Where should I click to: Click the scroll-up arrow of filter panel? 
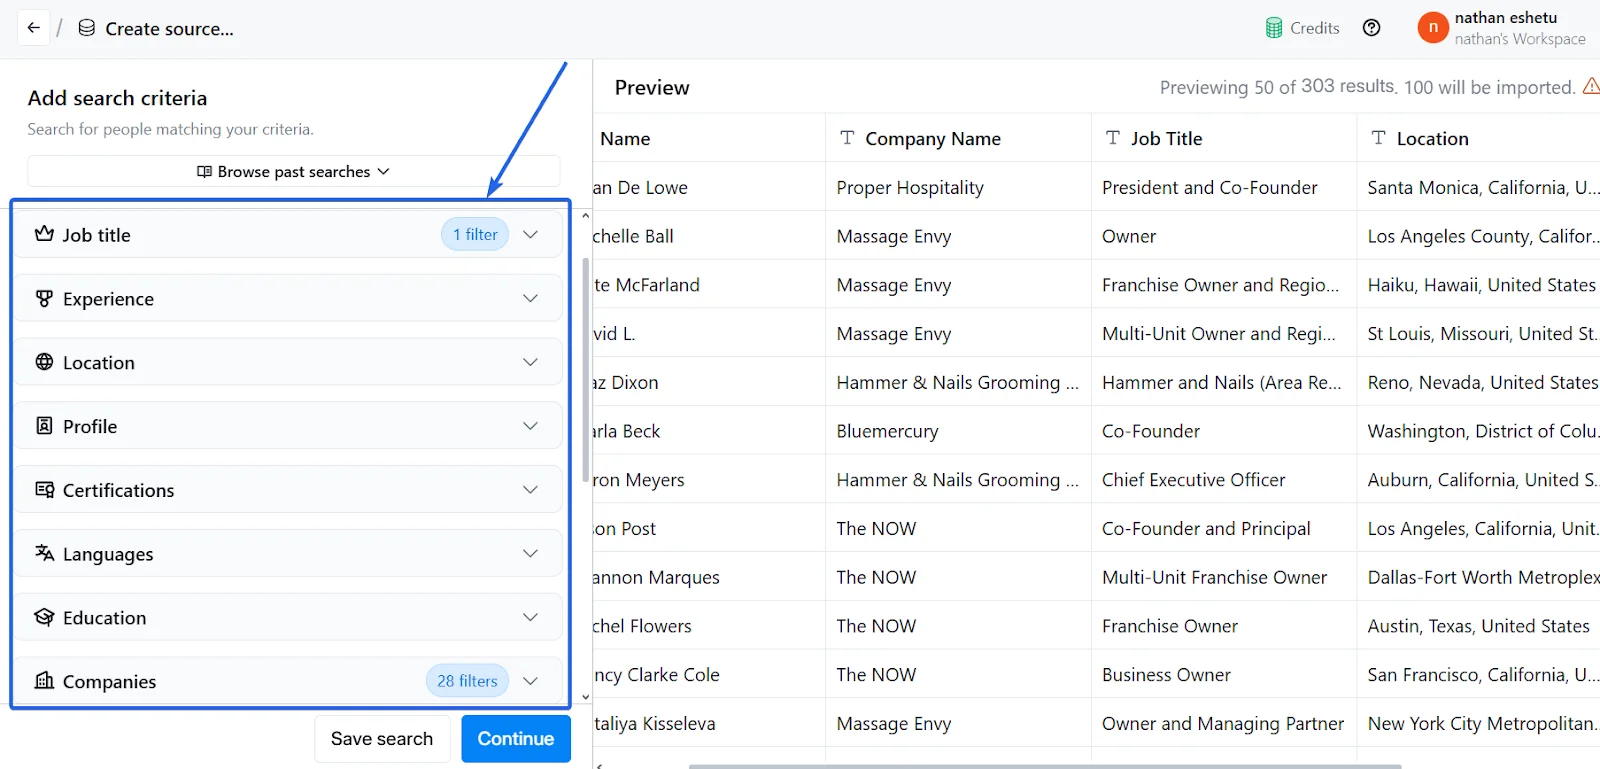coord(586,216)
